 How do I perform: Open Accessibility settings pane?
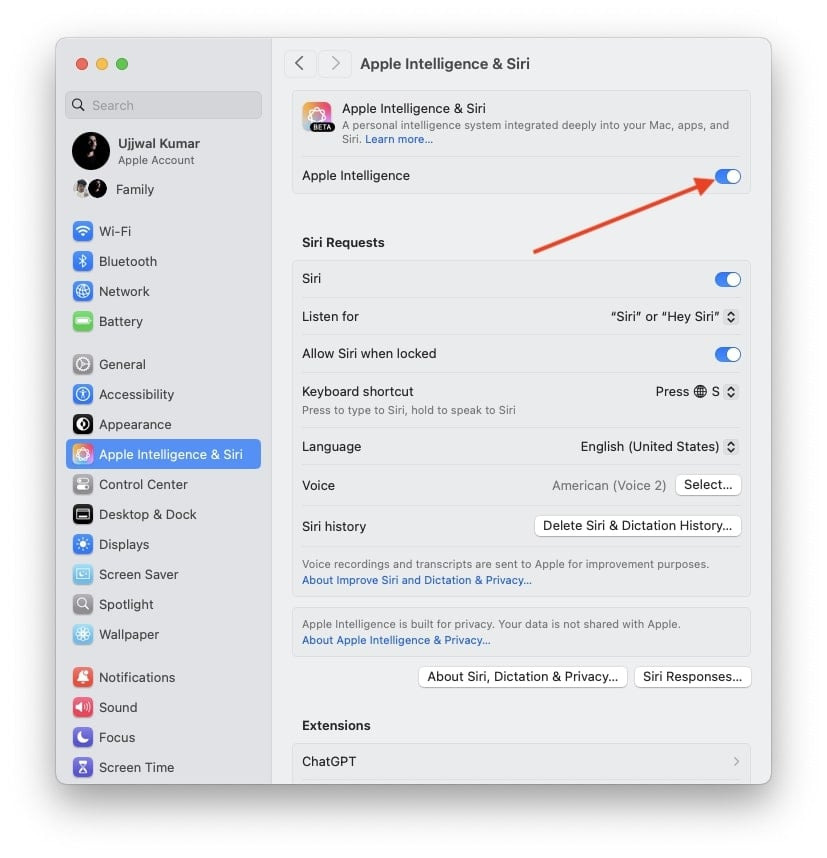pos(163,395)
